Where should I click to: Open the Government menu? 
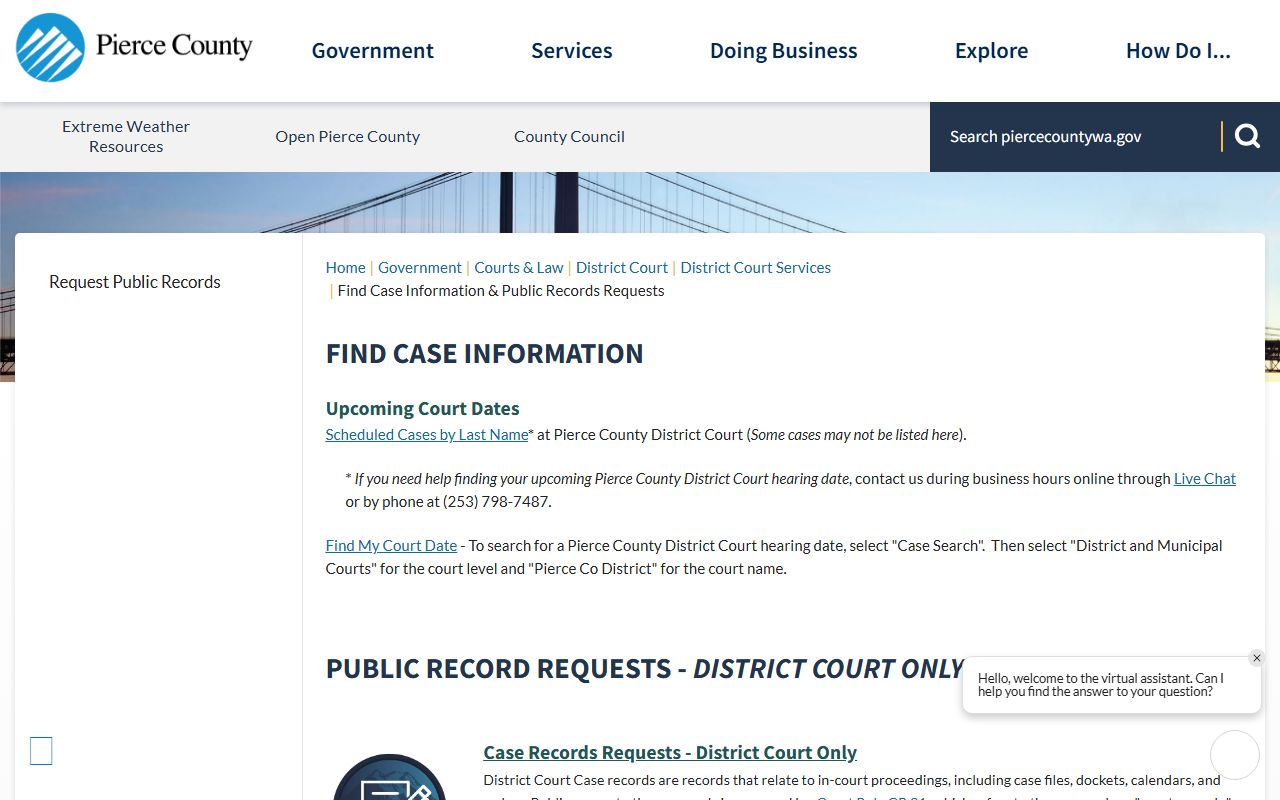(x=372, y=51)
